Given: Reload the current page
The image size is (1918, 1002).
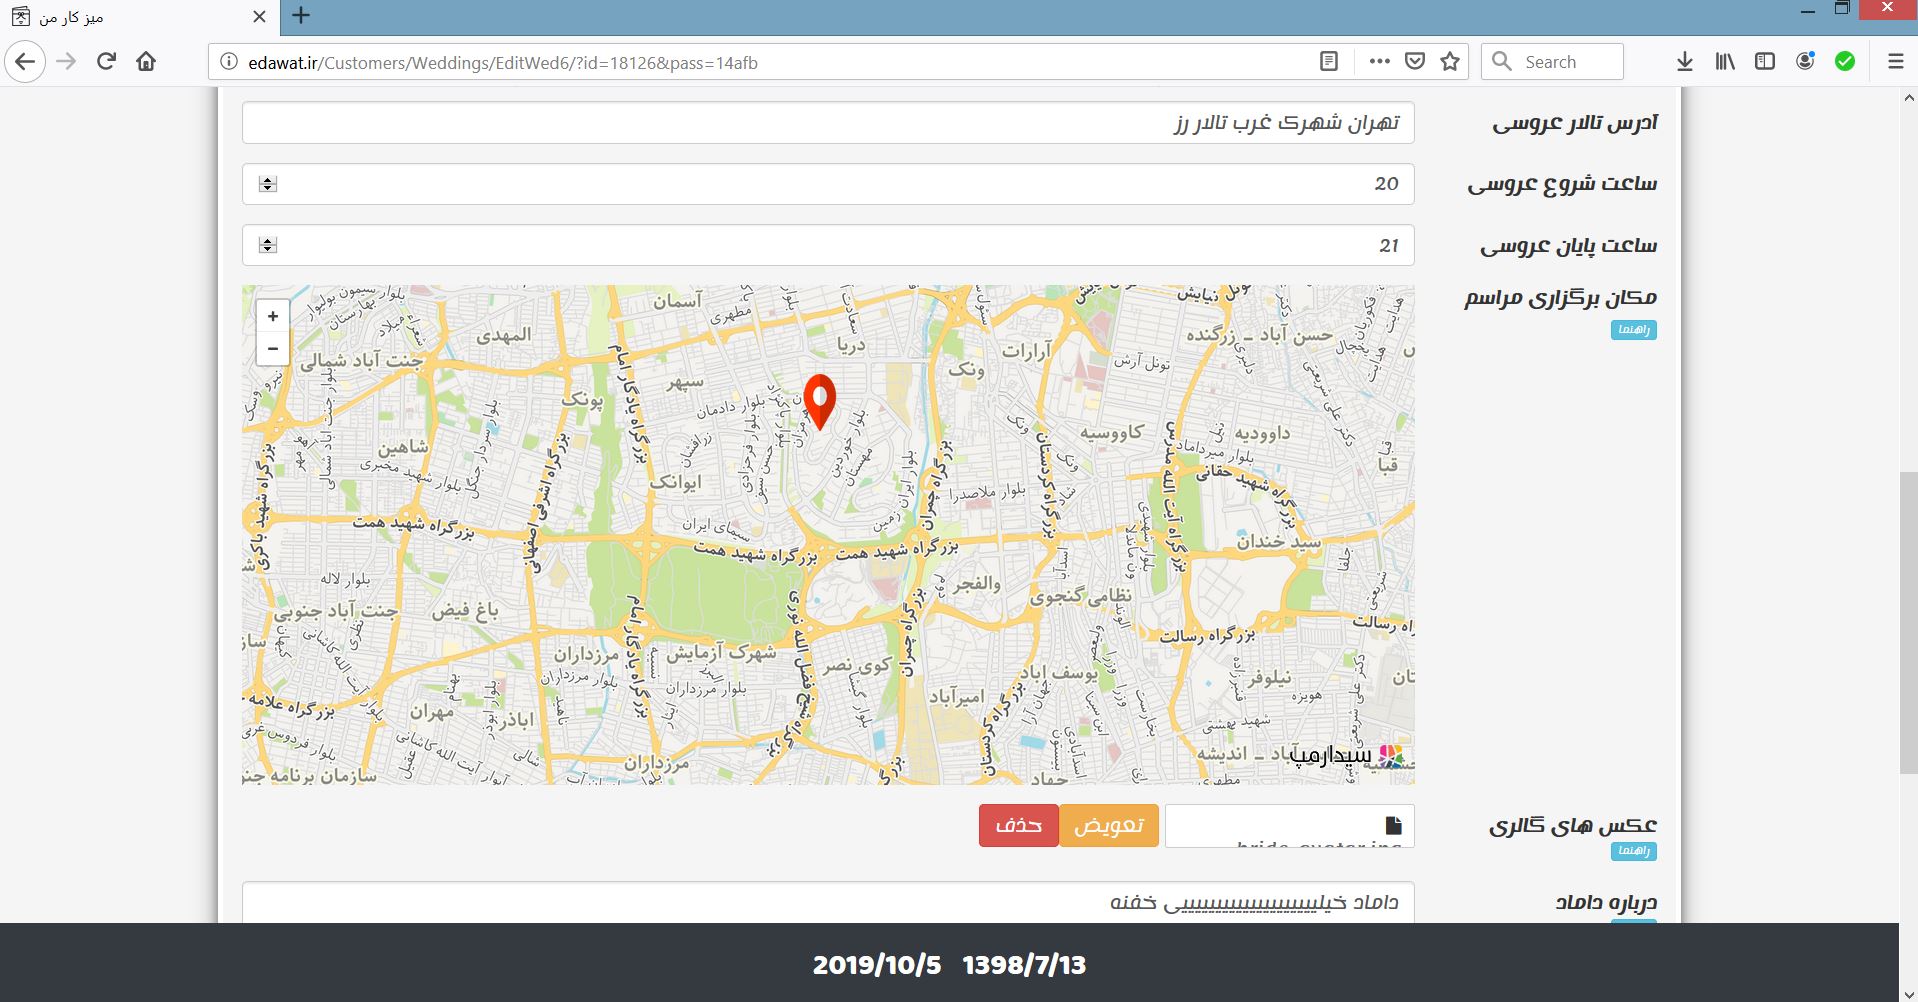Looking at the screenshot, I should [106, 62].
